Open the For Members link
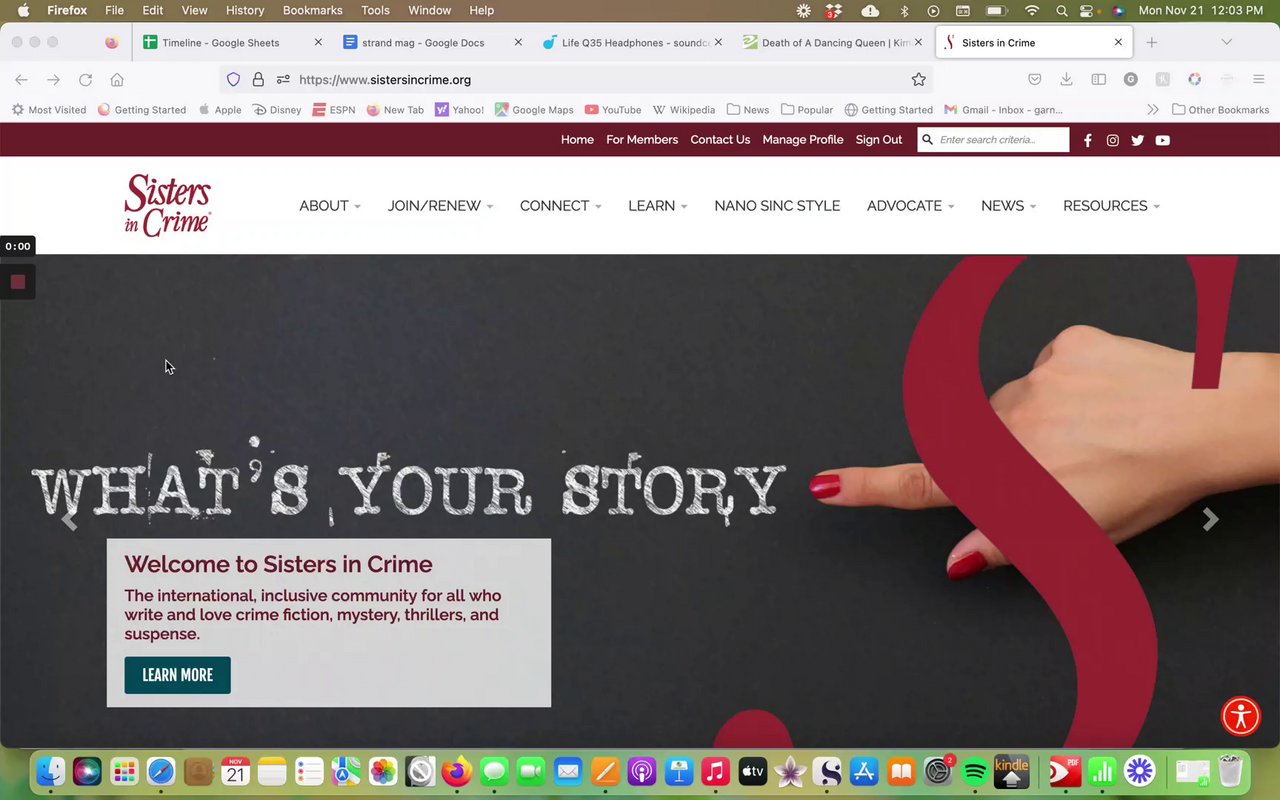 (642, 140)
